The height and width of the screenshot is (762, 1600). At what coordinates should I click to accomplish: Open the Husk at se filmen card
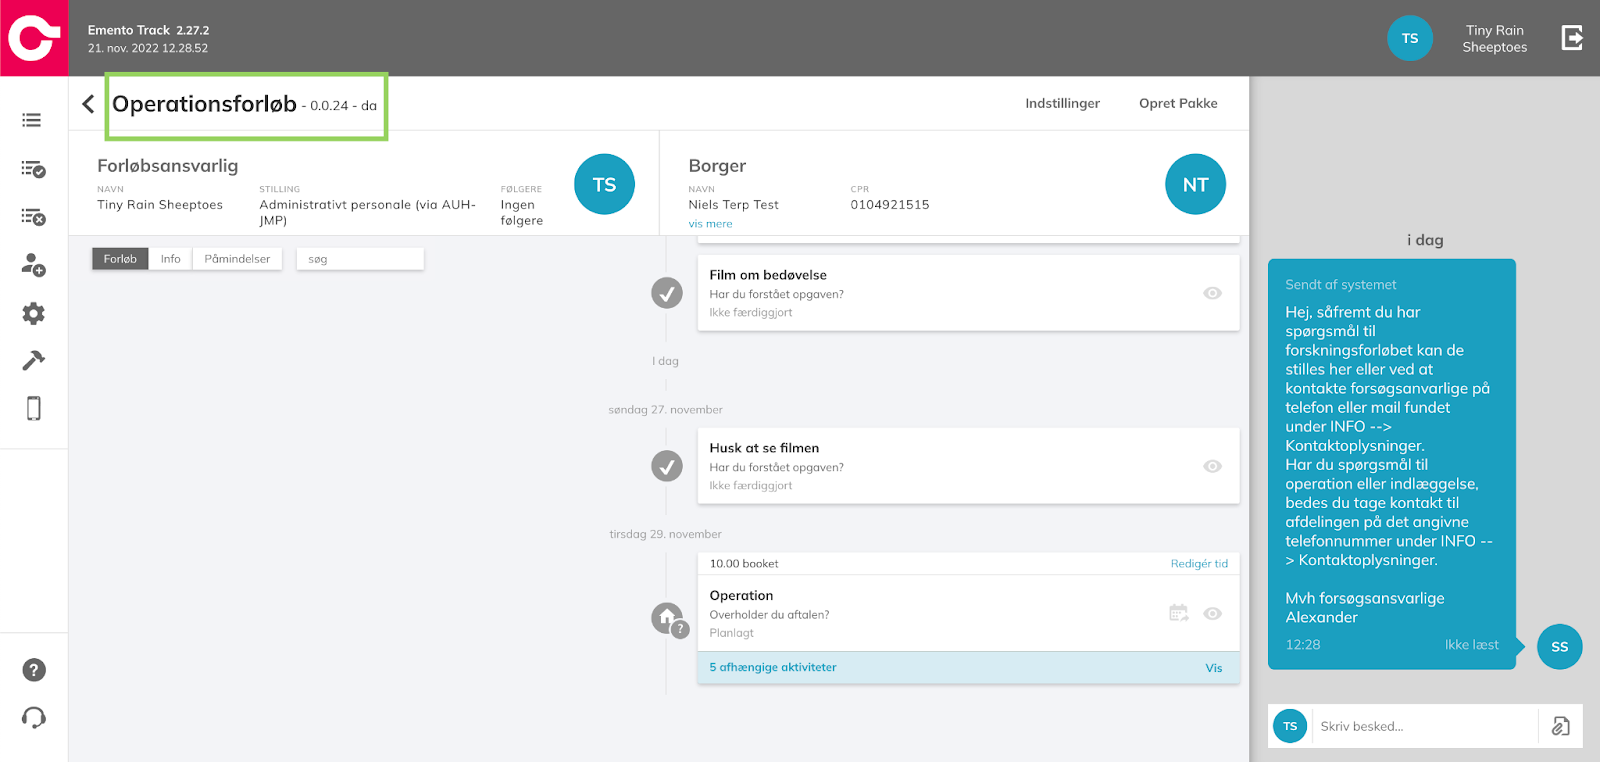coord(968,466)
